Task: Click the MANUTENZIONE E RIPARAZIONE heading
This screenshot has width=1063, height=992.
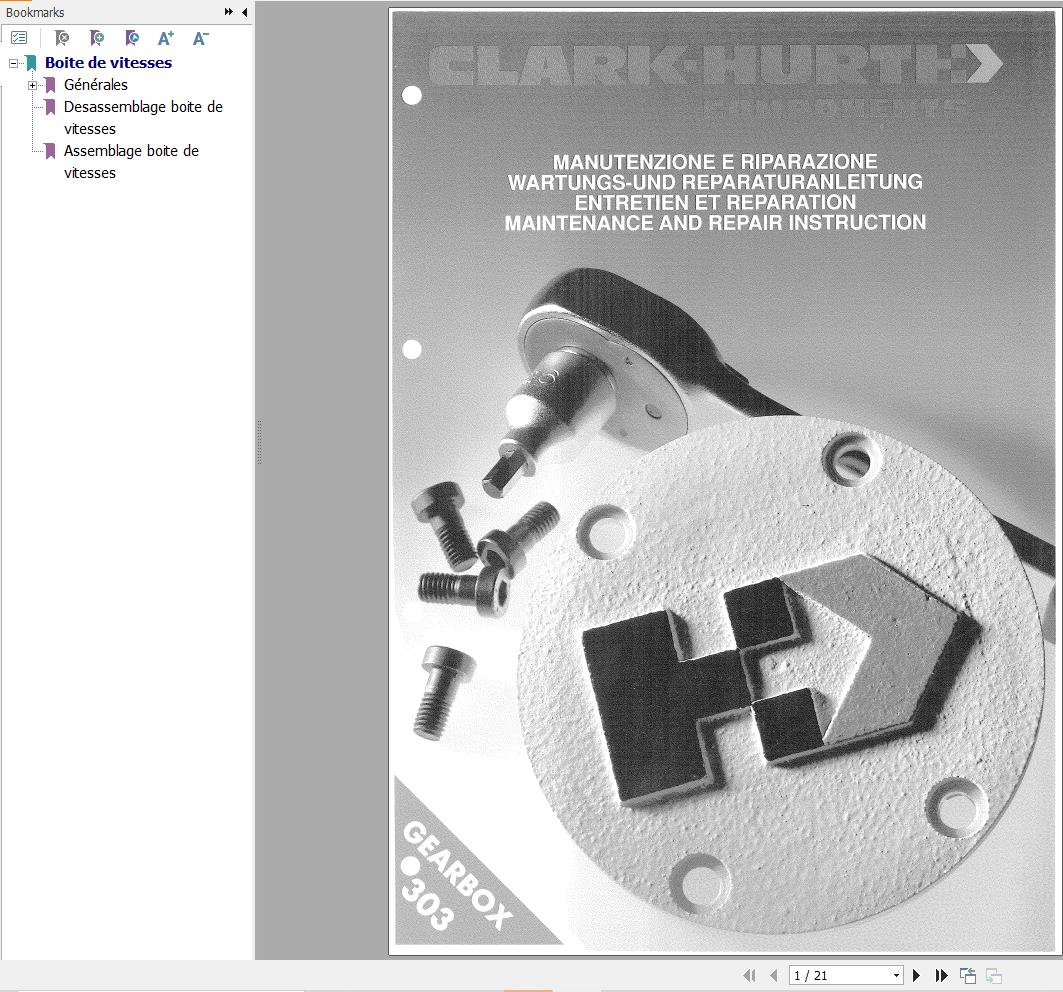Action: [715, 161]
